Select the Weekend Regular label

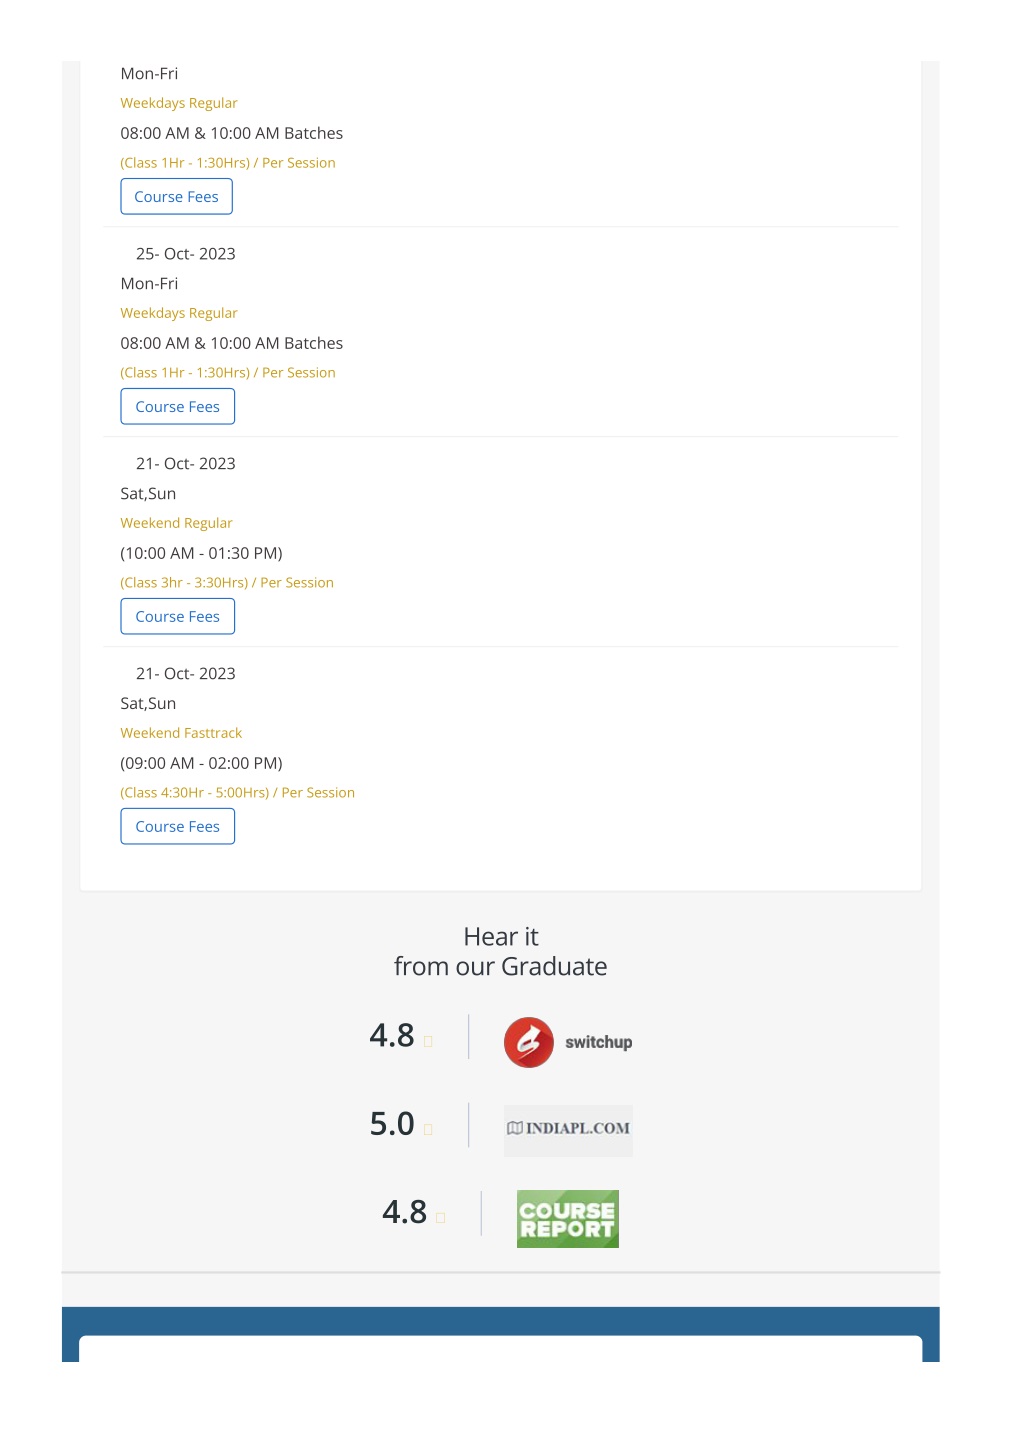click(176, 523)
